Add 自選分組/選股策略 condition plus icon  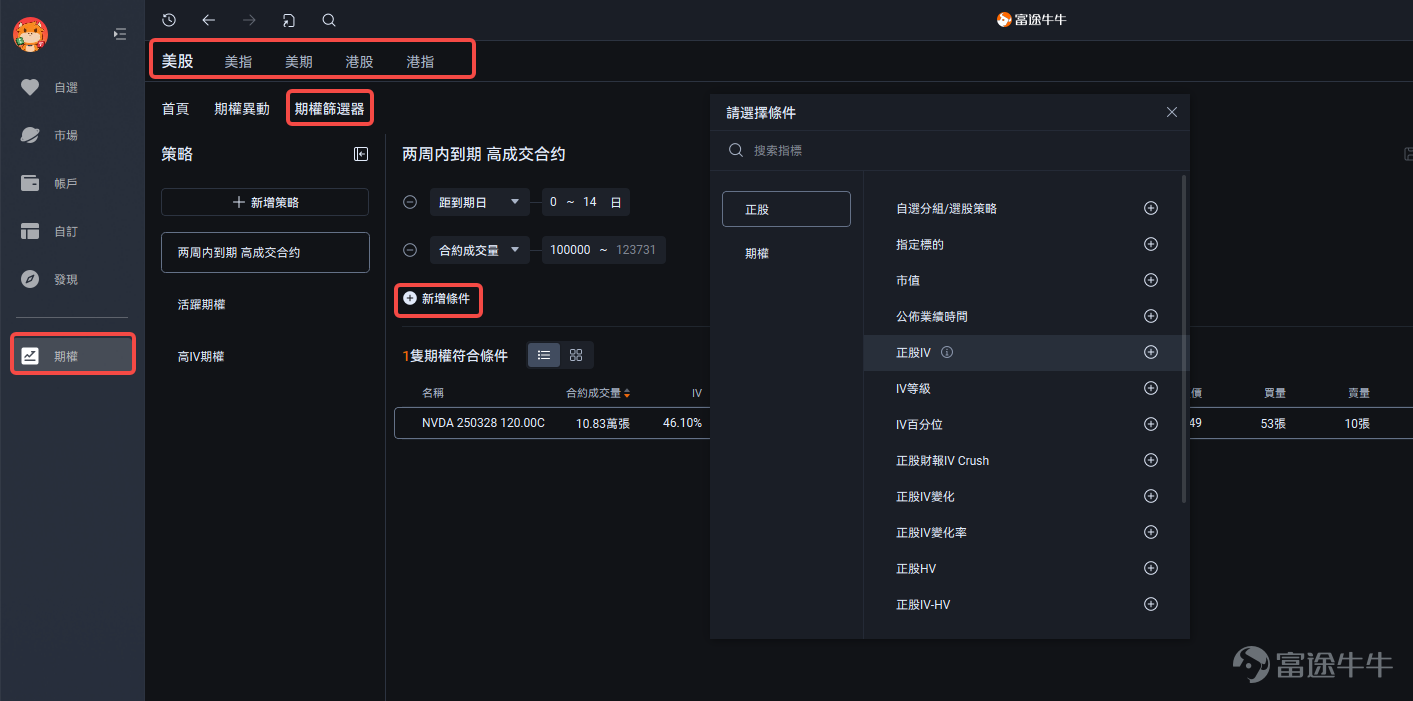tap(1151, 208)
